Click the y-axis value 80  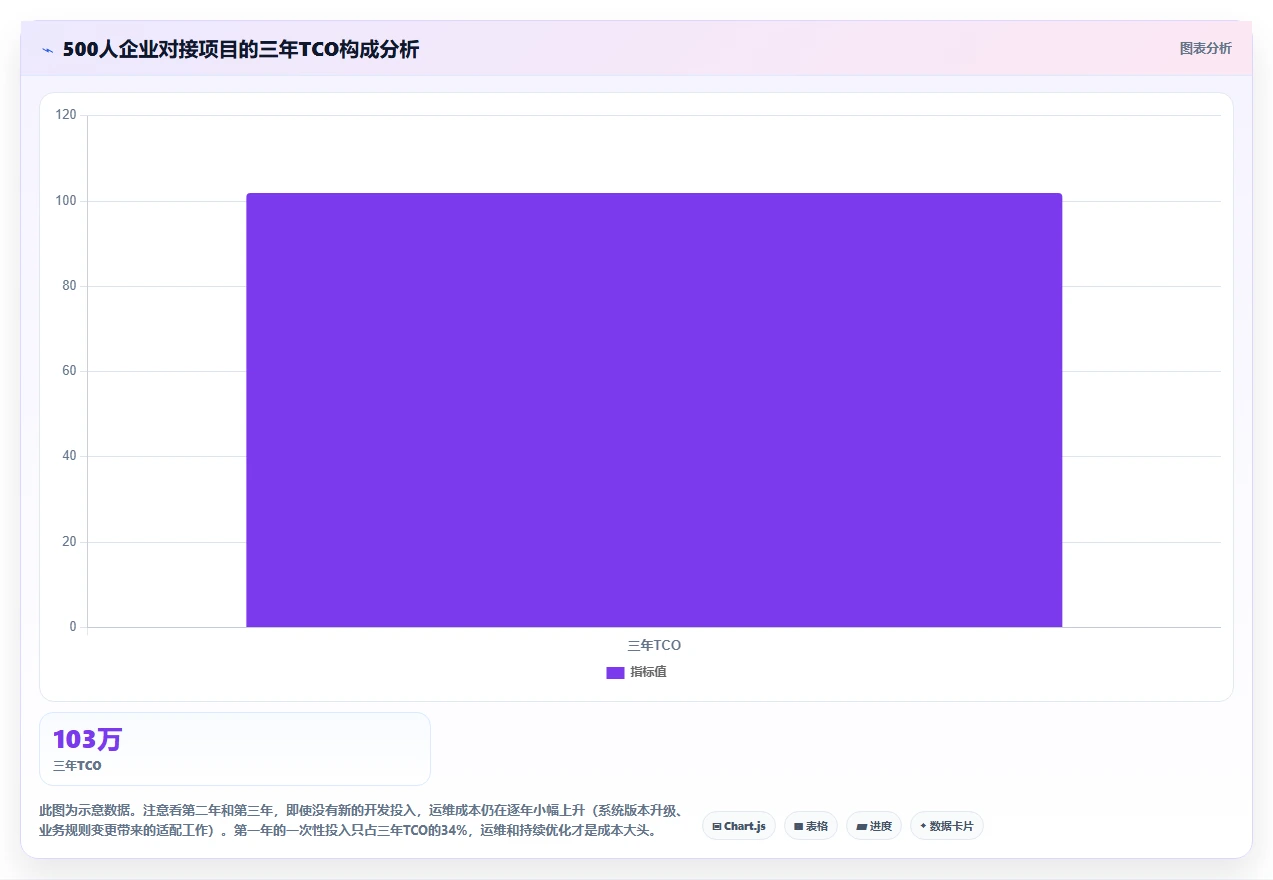point(70,286)
